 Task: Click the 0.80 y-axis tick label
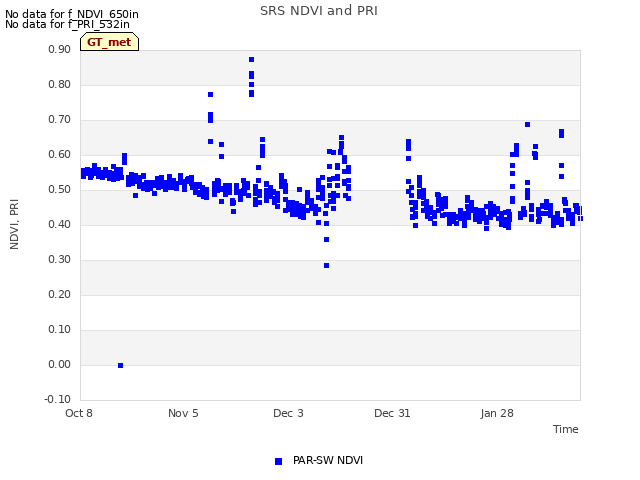pyautogui.click(x=60, y=84)
